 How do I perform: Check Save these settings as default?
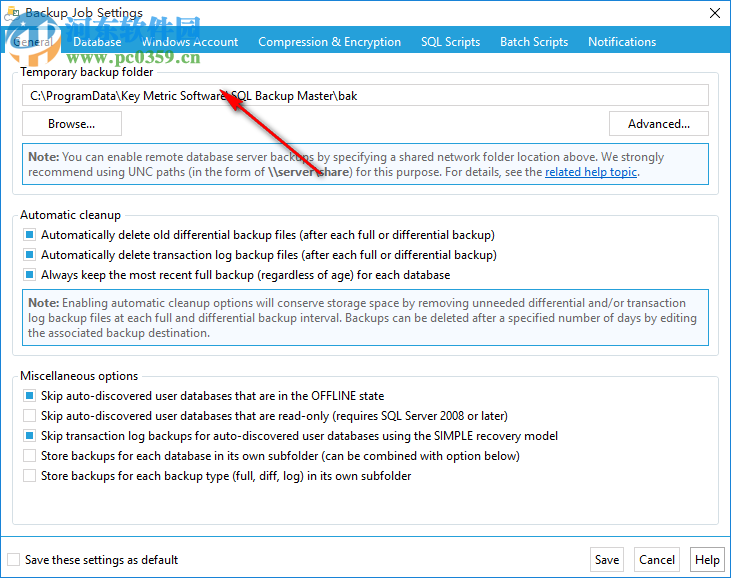click(x=14, y=560)
